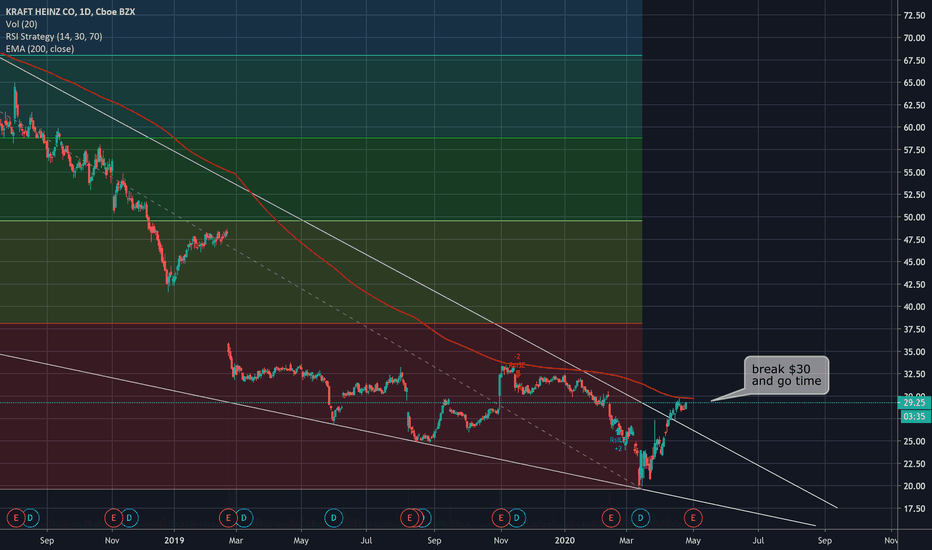
Task: Click the dividend D marker after Nov 2019
Action: [x=517, y=518]
